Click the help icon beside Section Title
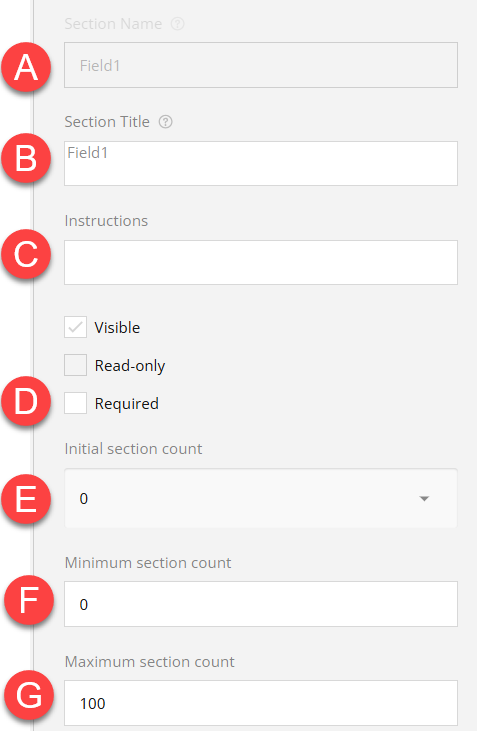 point(166,122)
